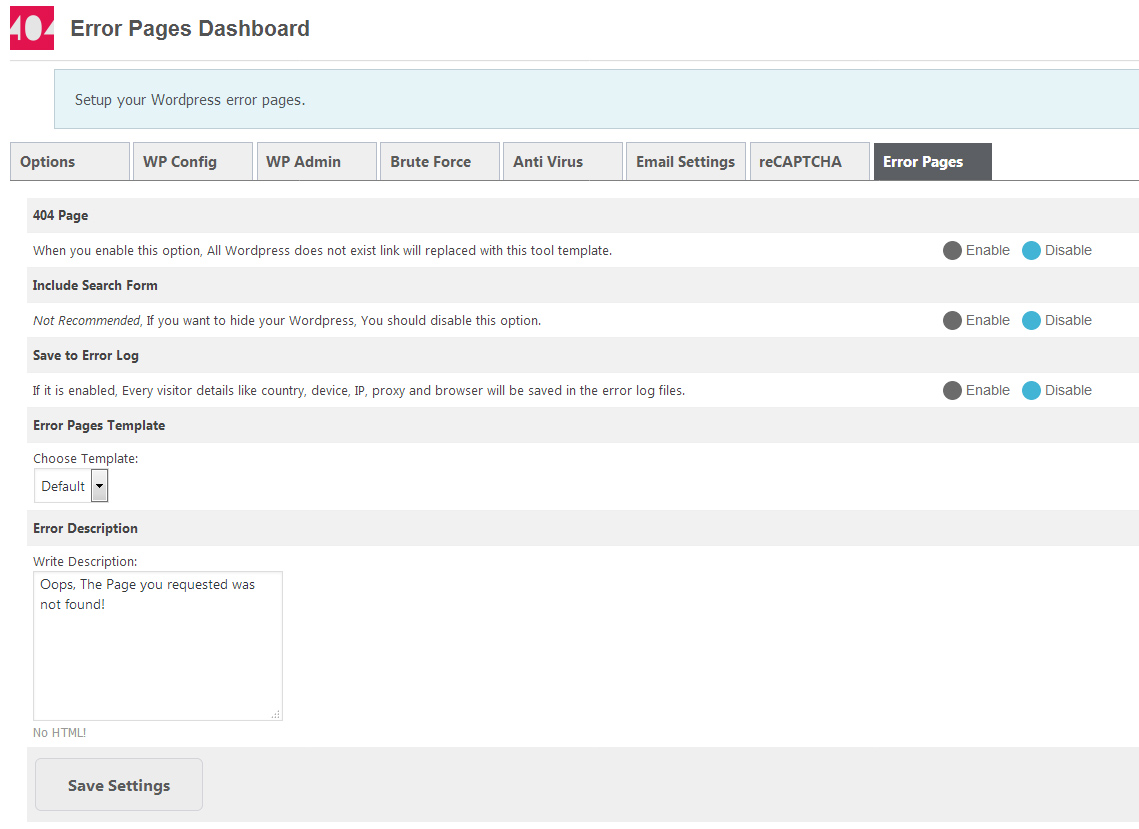Enable the 404 Page option
The height and width of the screenshot is (829, 1139).
point(952,251)
